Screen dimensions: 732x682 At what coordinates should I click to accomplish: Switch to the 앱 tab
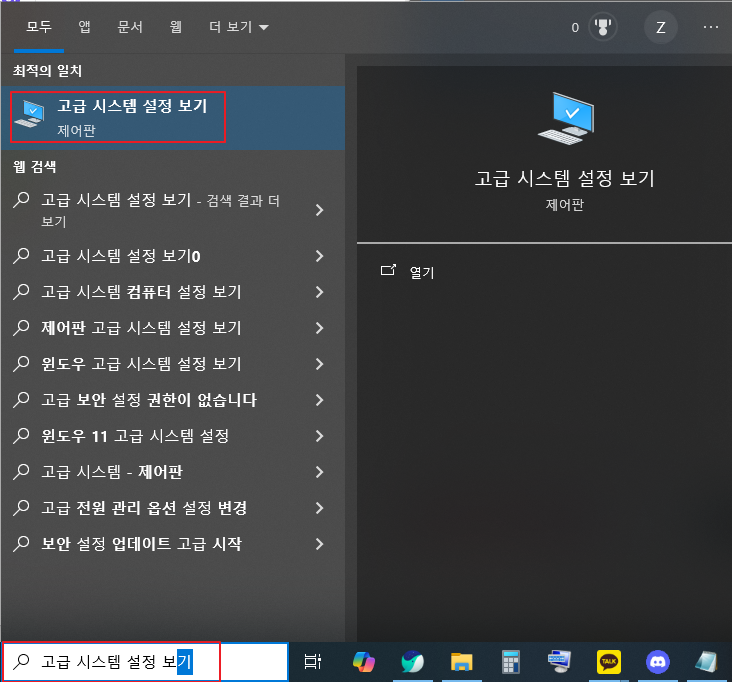click(84, 27)
